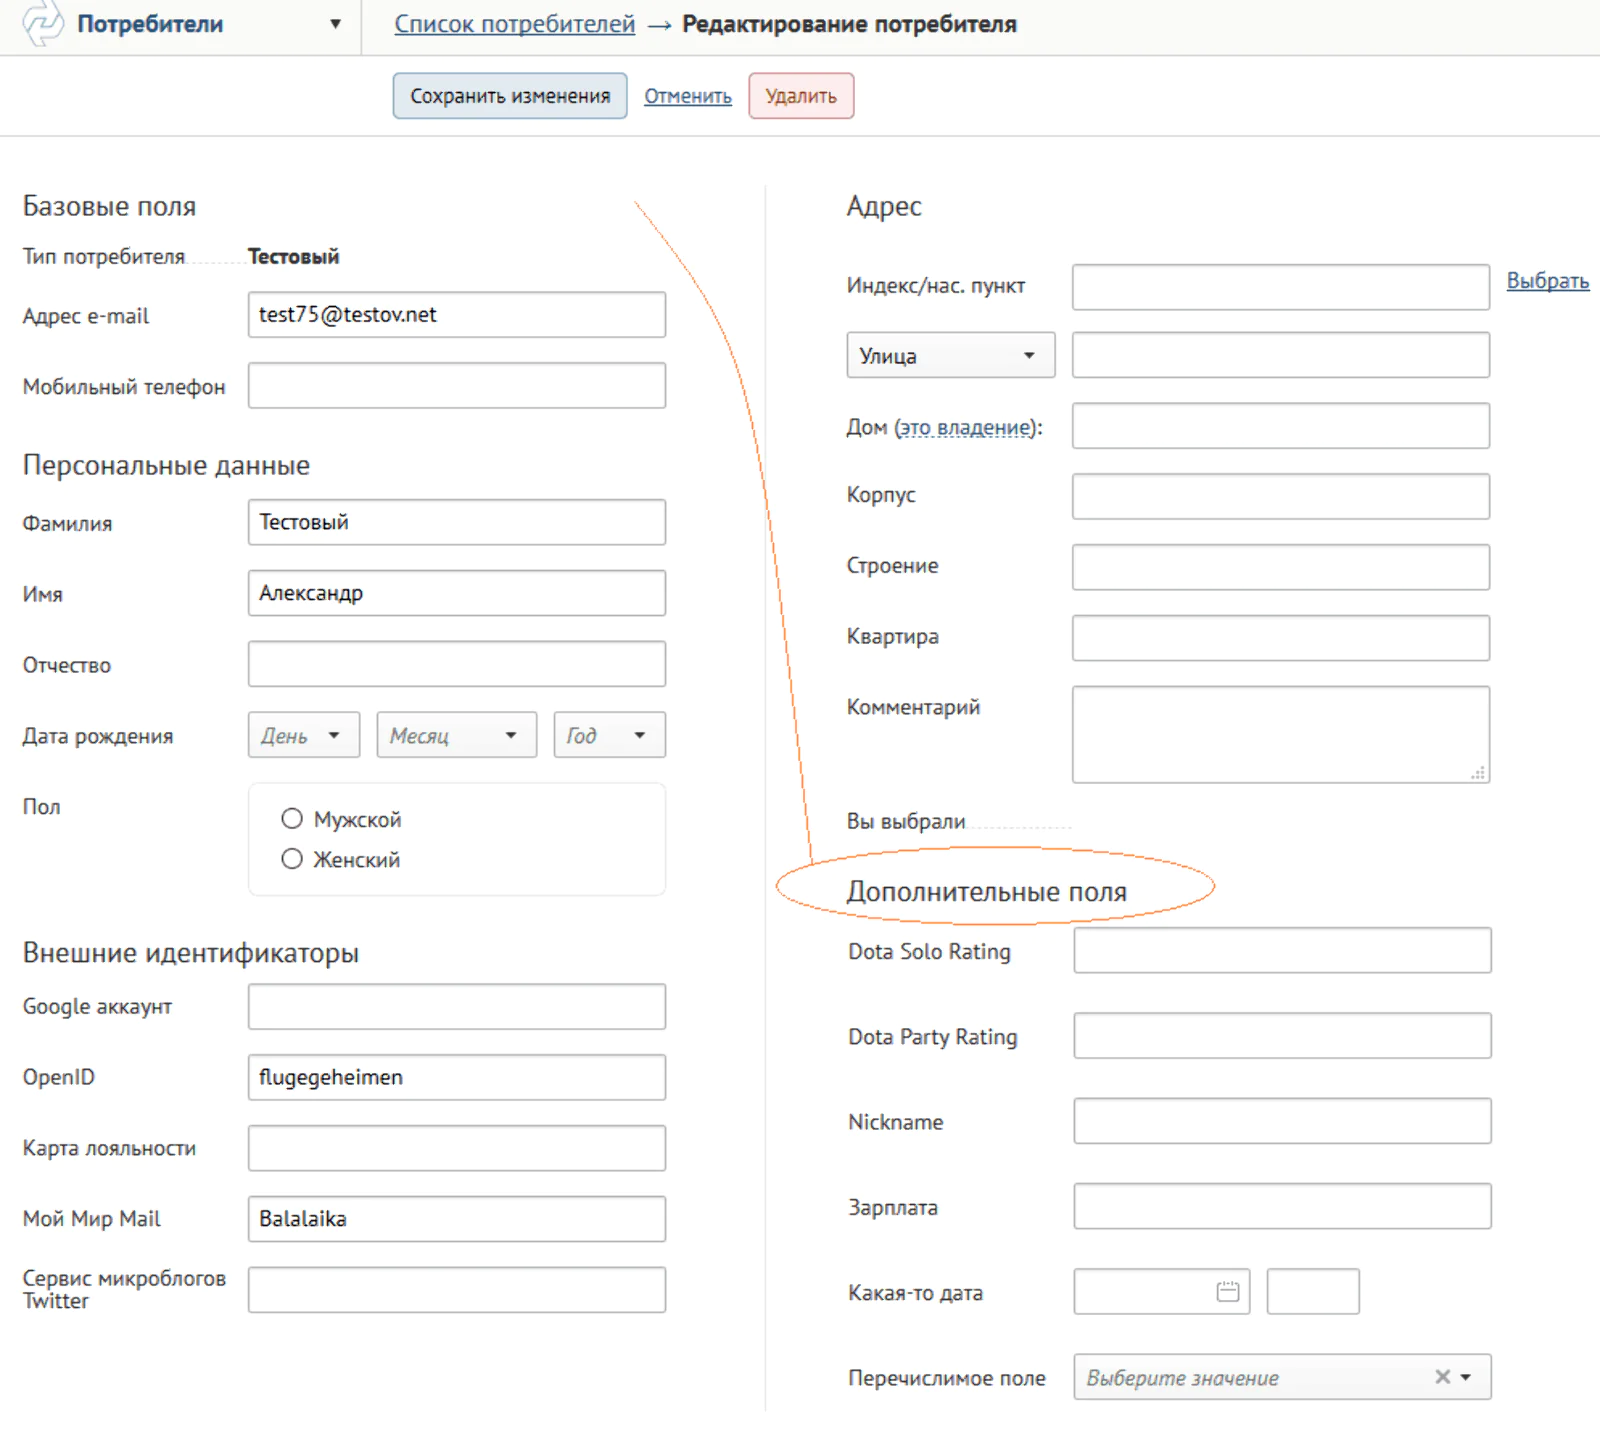Open the Перечислимое поле value dropdown
Screen dimensions: 1600x1429
click(1466, 1377)
